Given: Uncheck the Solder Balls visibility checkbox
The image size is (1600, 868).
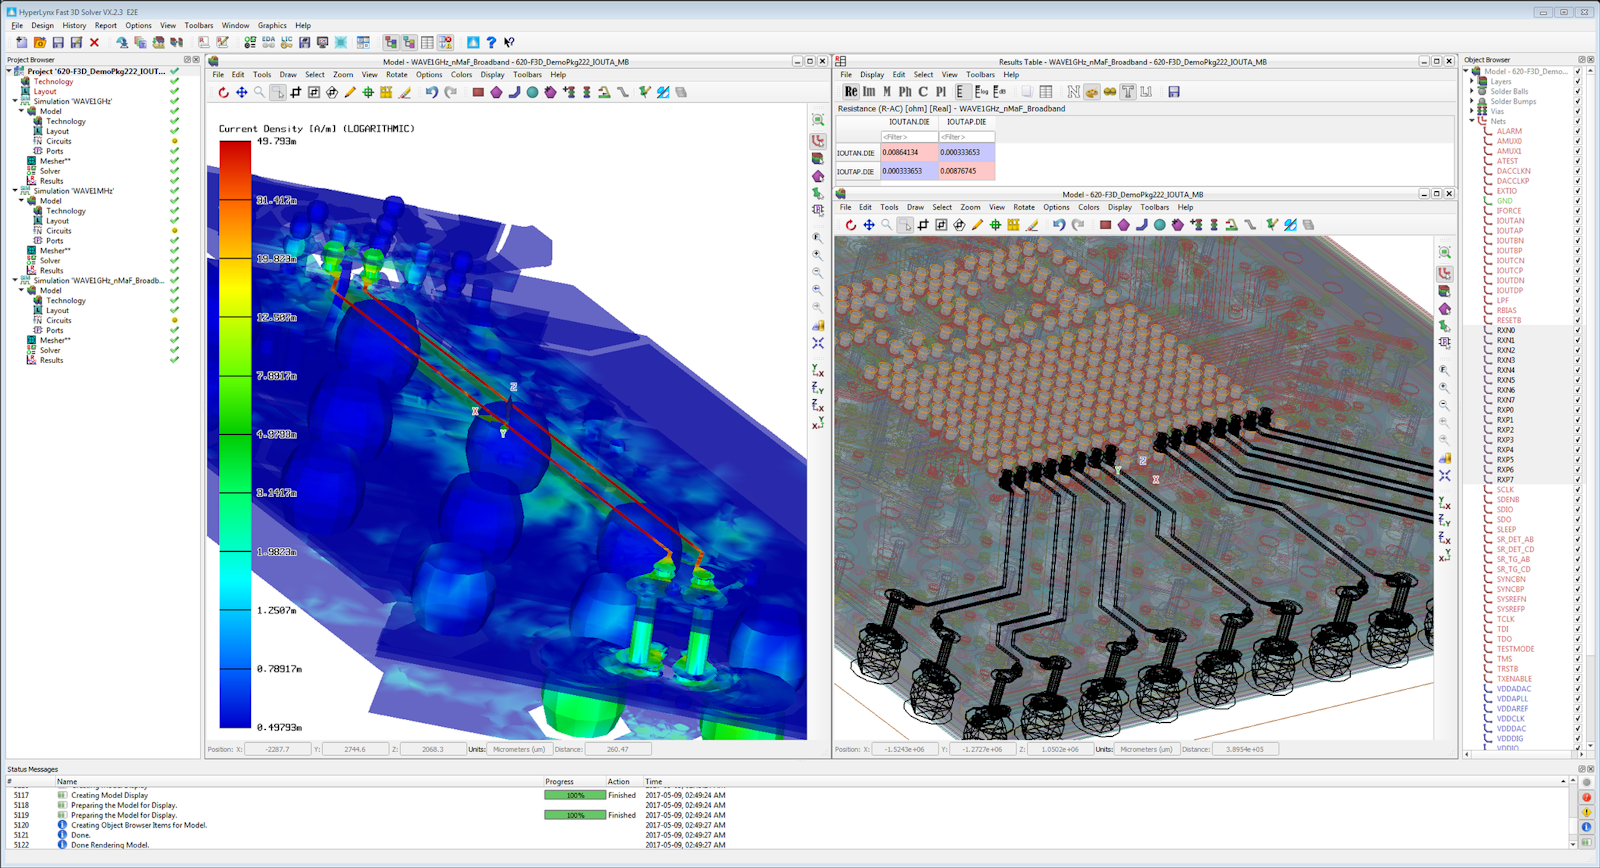Looking at the screenshot, I should coord(1578,92).
